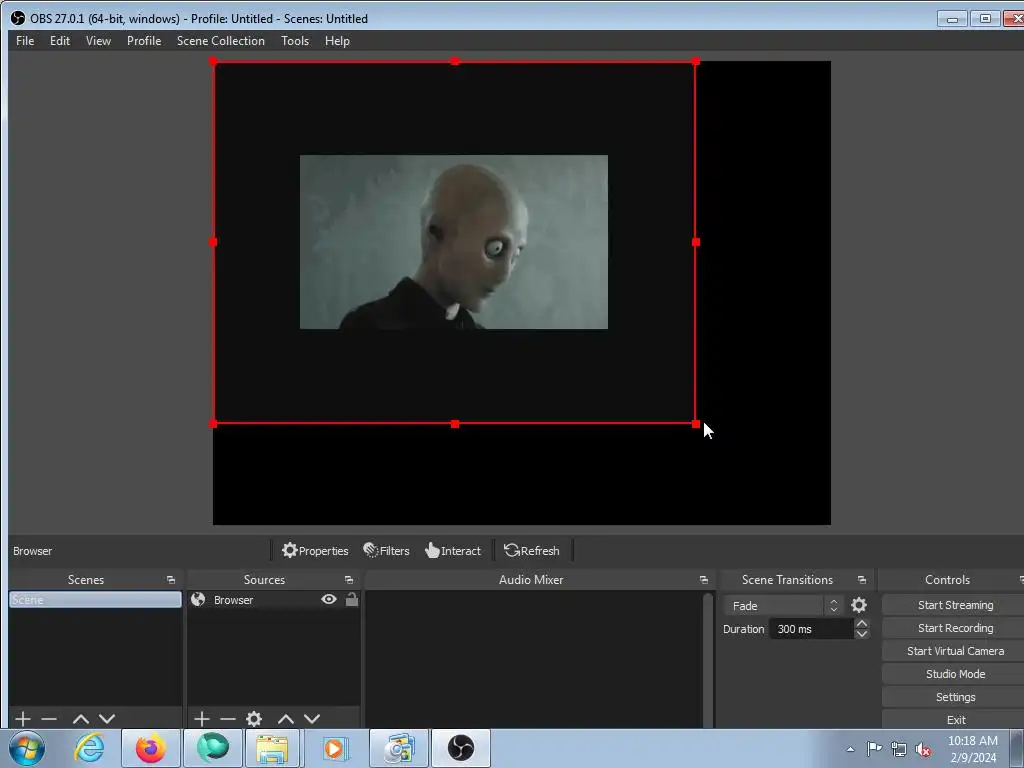Screen dimensions: 1024x768
Task: Click the network tray icon
Action: click(x=899, y=750)
